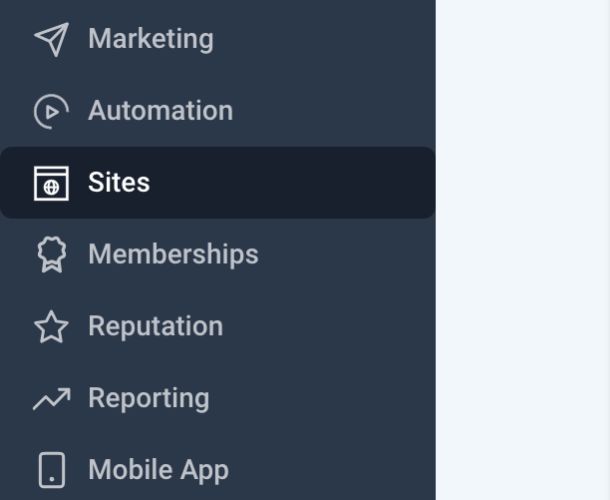Screen dimensions: 610x500
Task: Click the Reporting text label
Action: tap(148, 398)
